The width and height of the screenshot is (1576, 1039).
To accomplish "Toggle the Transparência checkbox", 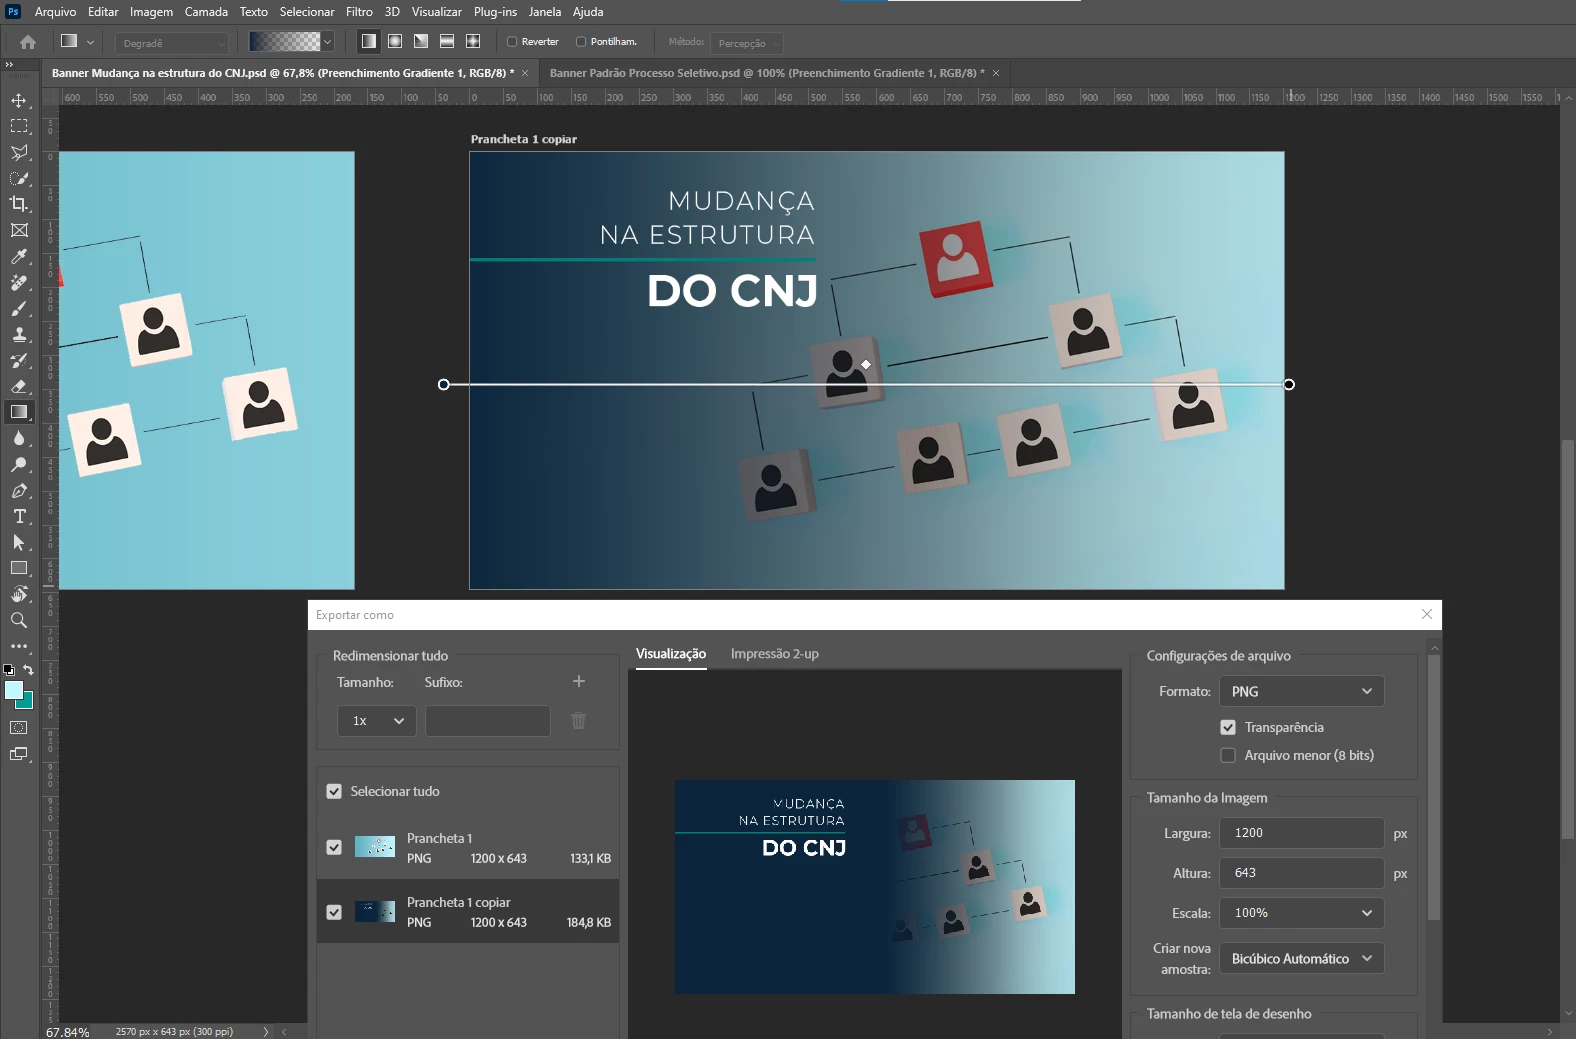I will tap(1228, 727).
